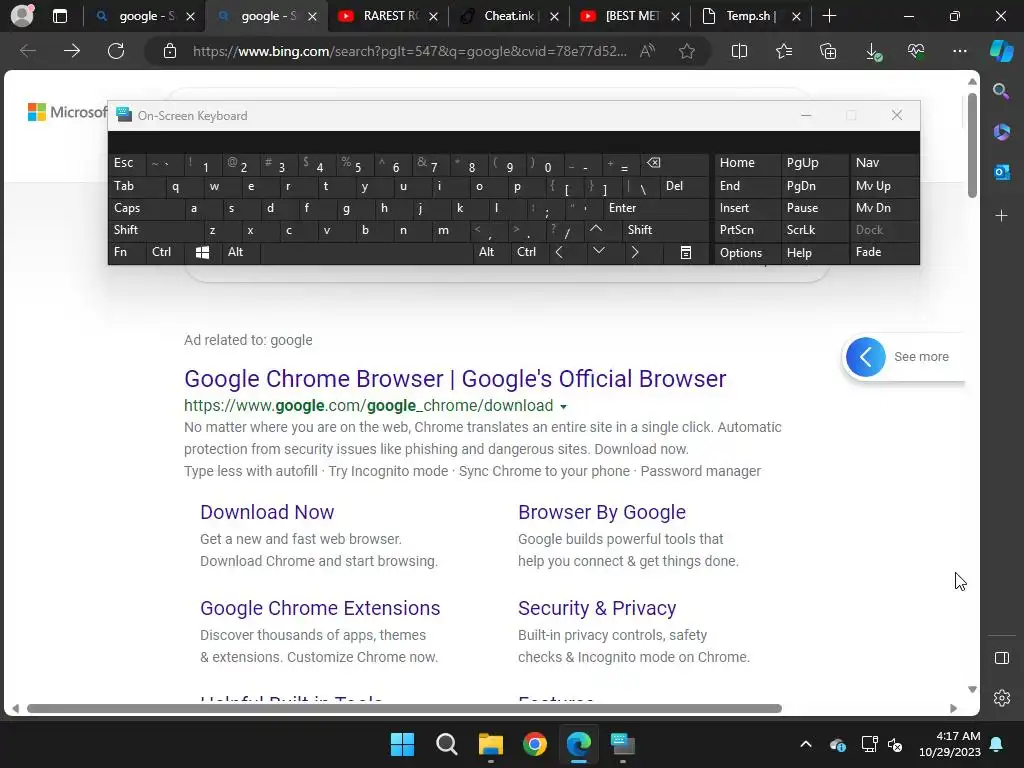Click the Help key on On-Screen Keyboard

(815, 253)
